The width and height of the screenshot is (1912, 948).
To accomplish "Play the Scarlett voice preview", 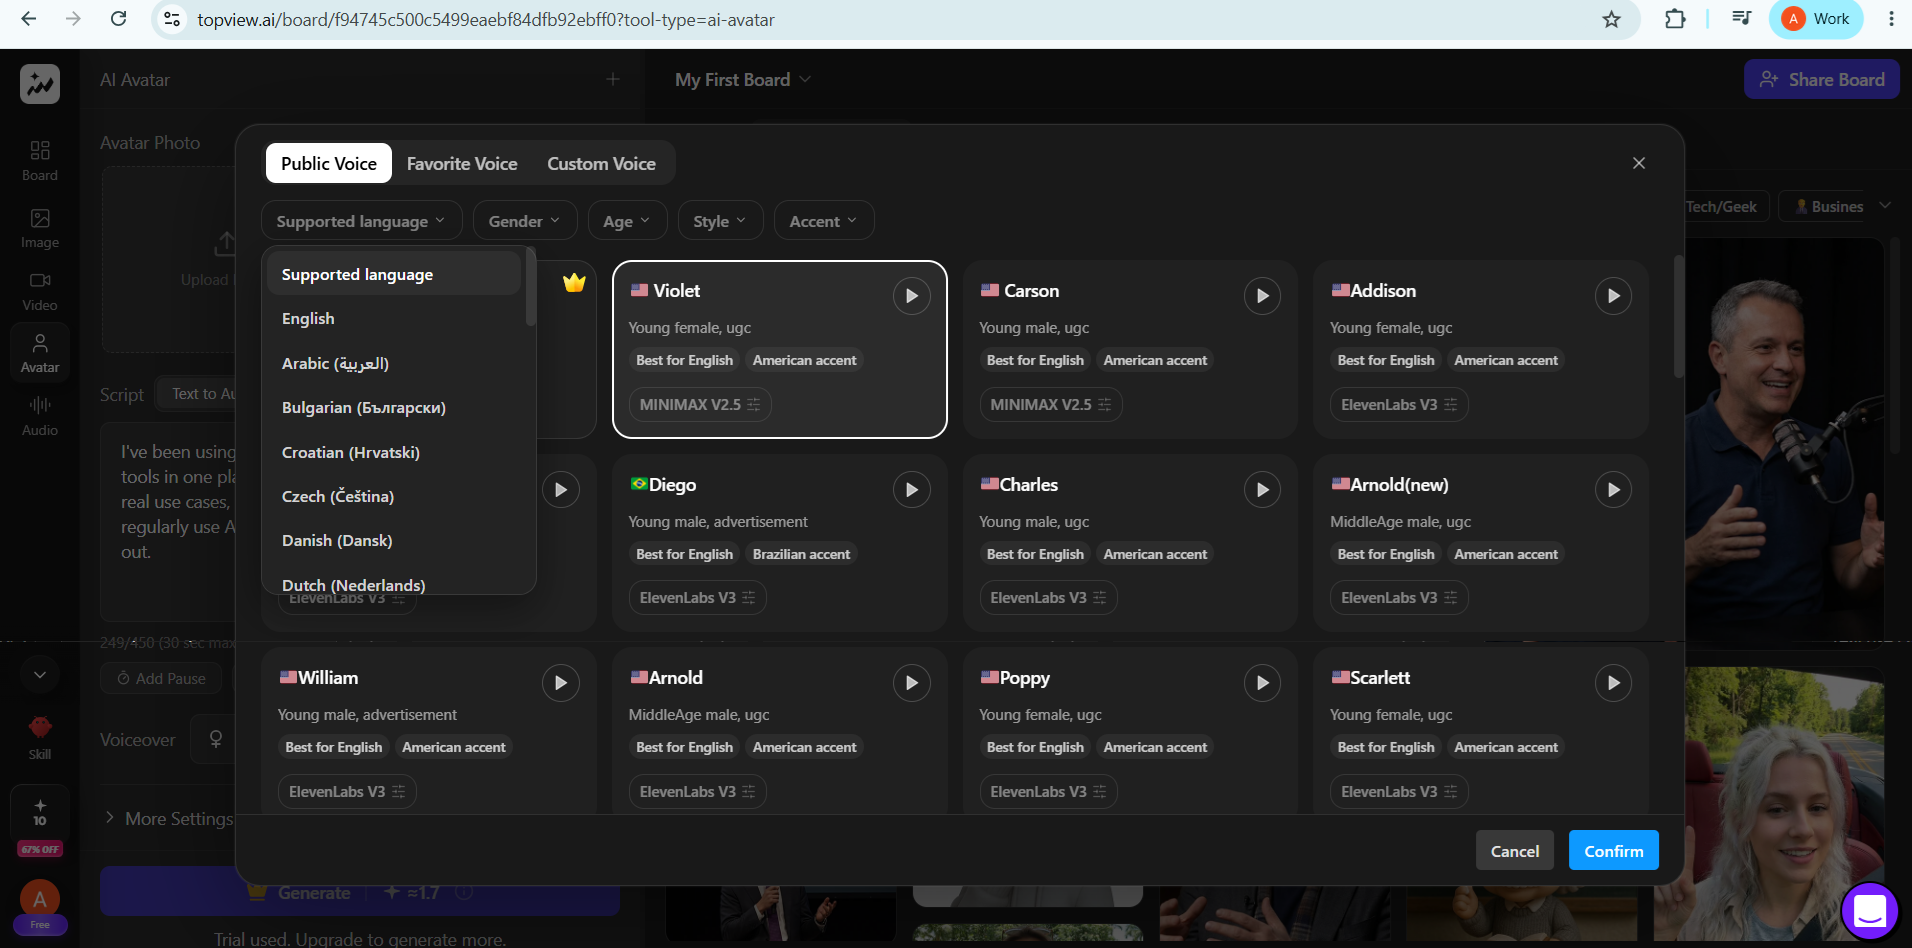I will tap(1613, 683).
